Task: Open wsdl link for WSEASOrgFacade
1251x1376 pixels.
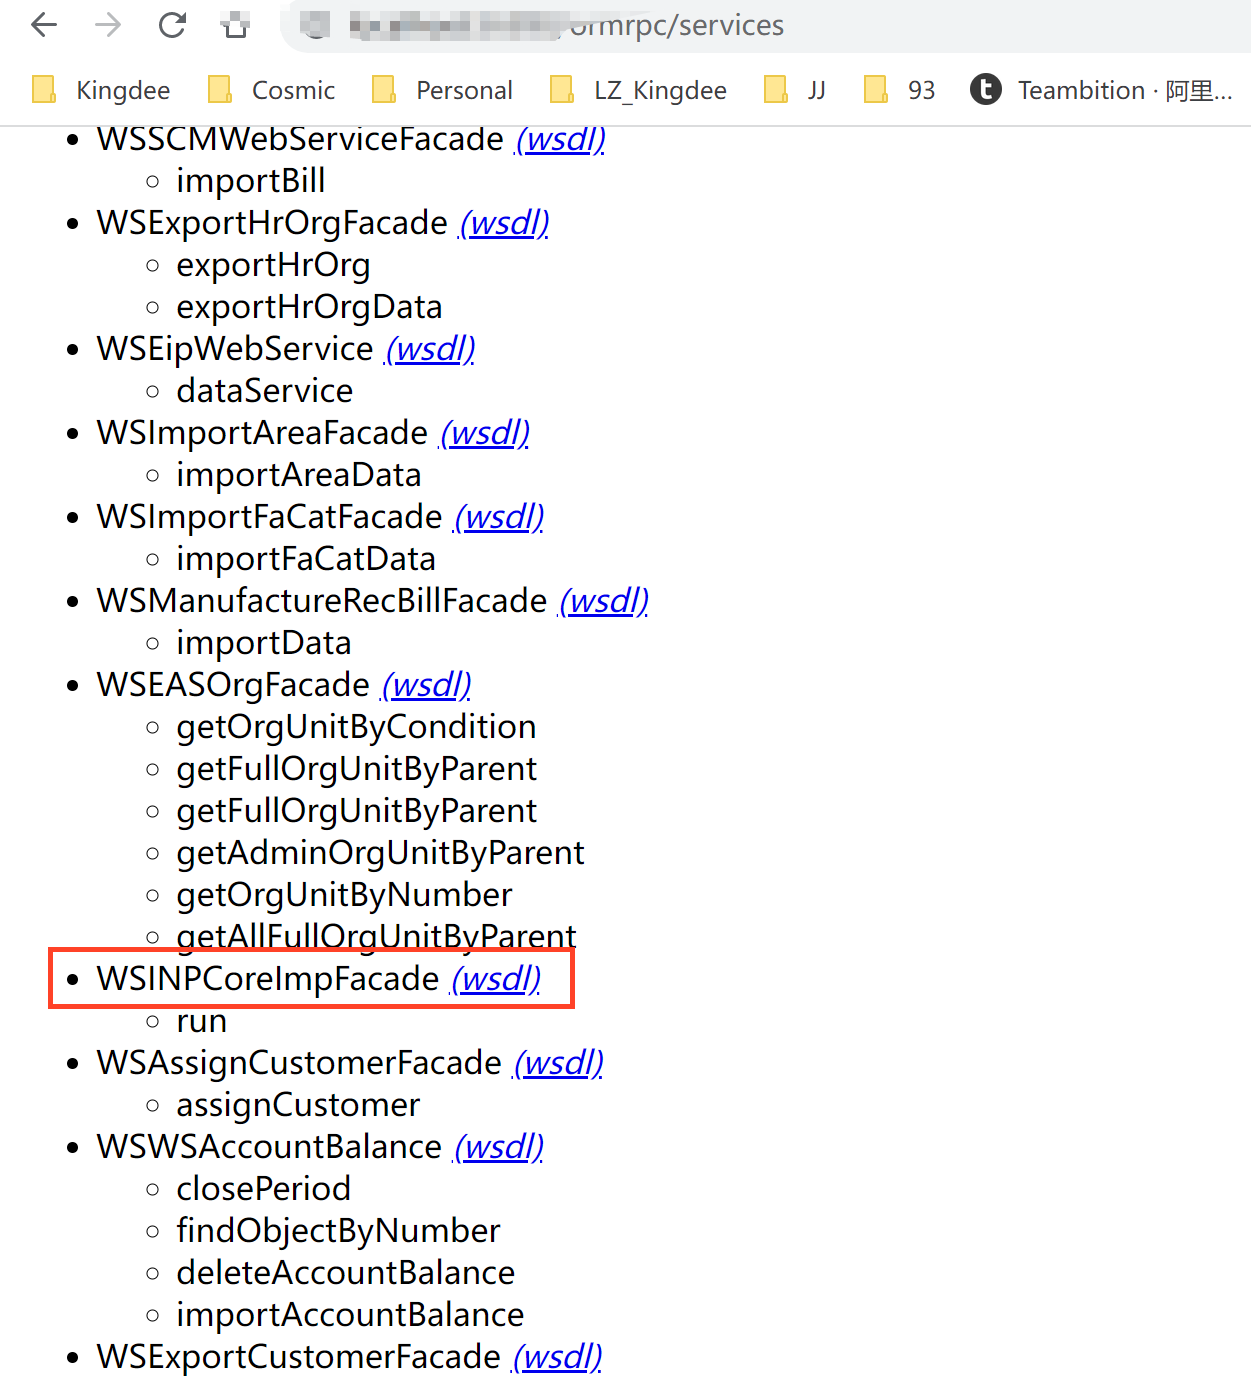Action: tap(427, 685)
